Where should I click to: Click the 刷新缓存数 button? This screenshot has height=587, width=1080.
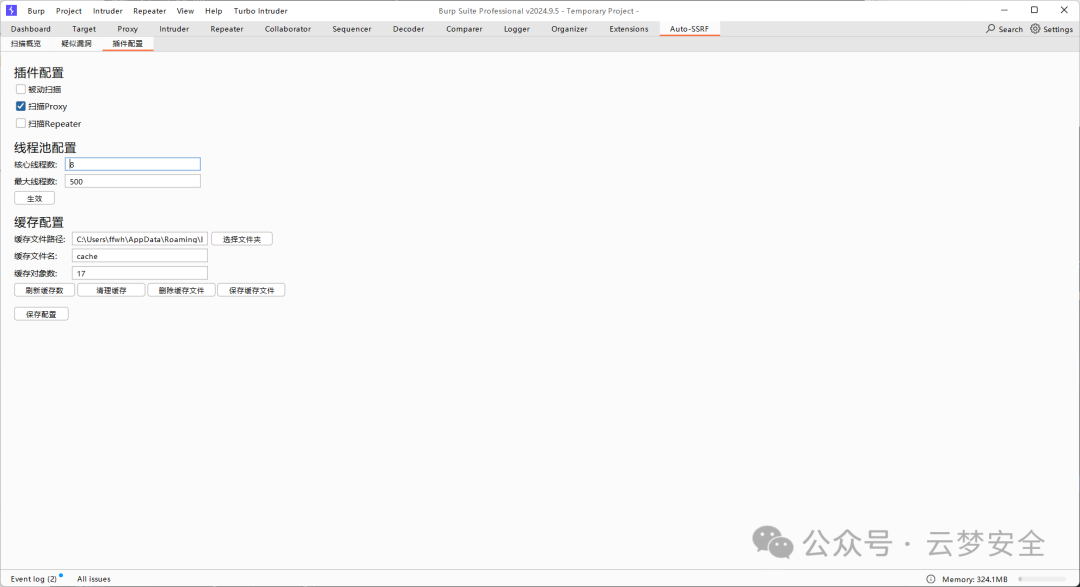click(45, 290)
